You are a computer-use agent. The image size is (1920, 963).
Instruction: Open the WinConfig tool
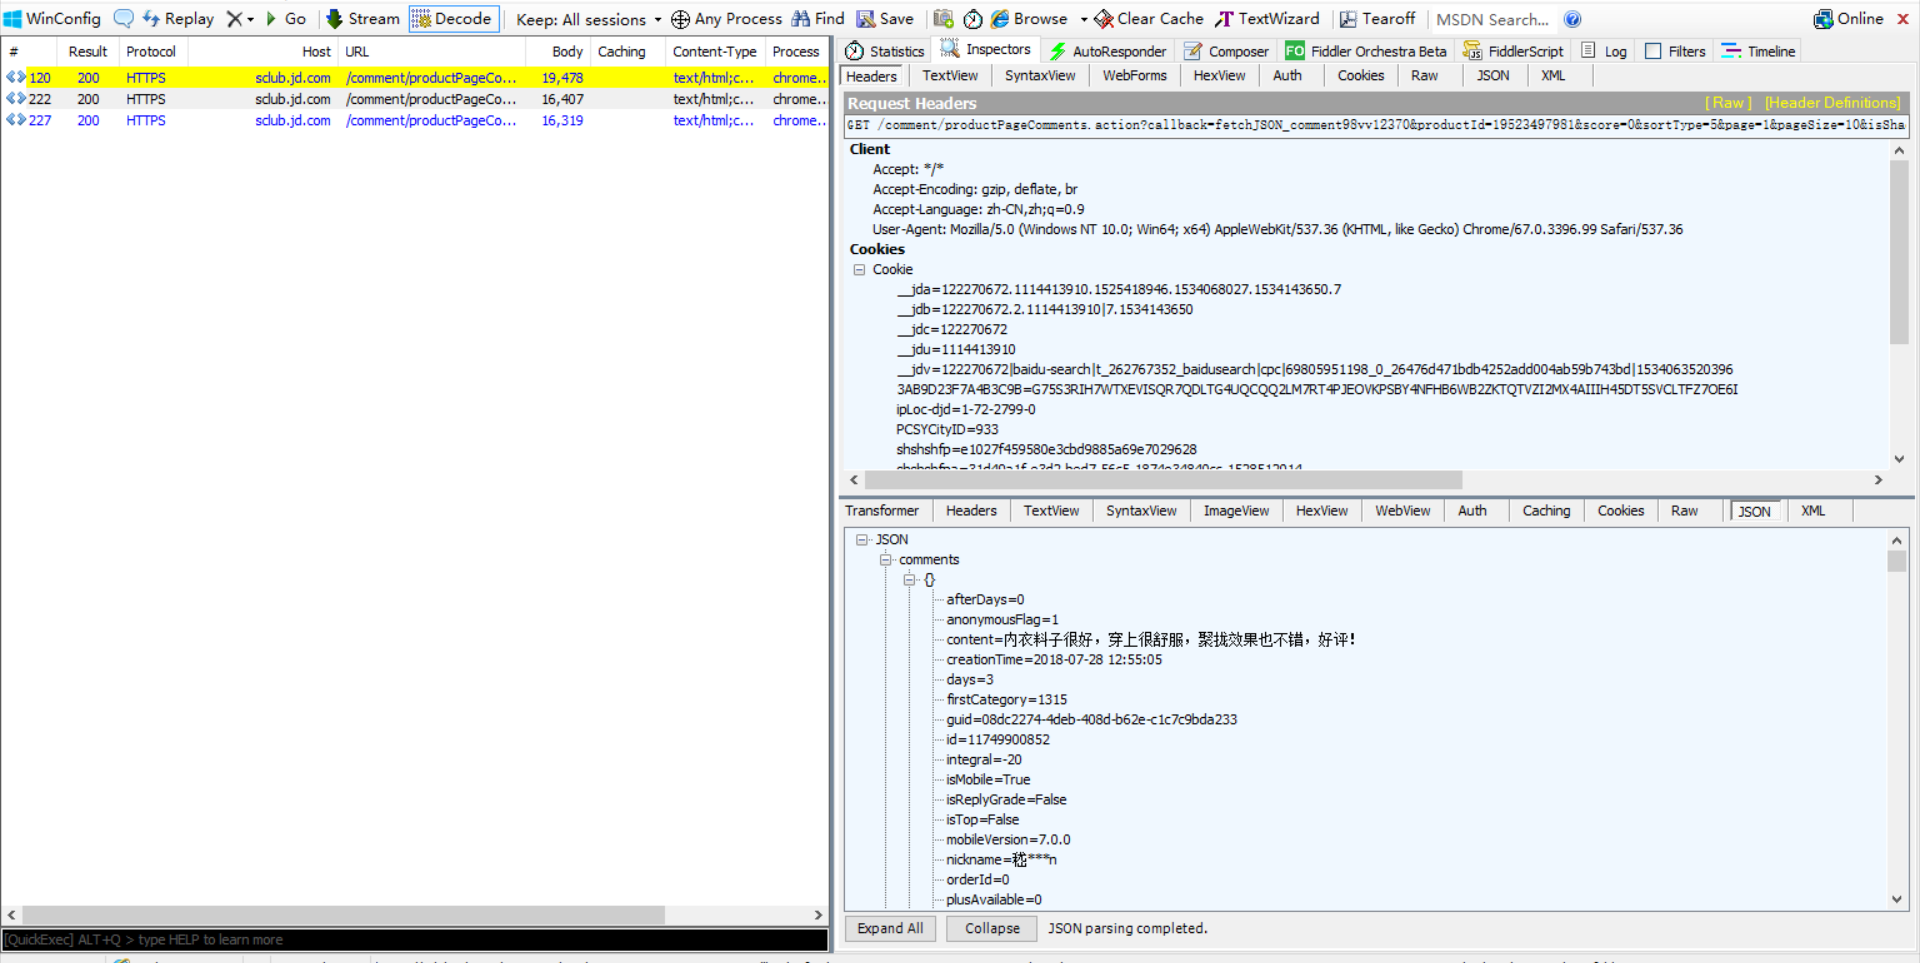(x=53, y=19)
